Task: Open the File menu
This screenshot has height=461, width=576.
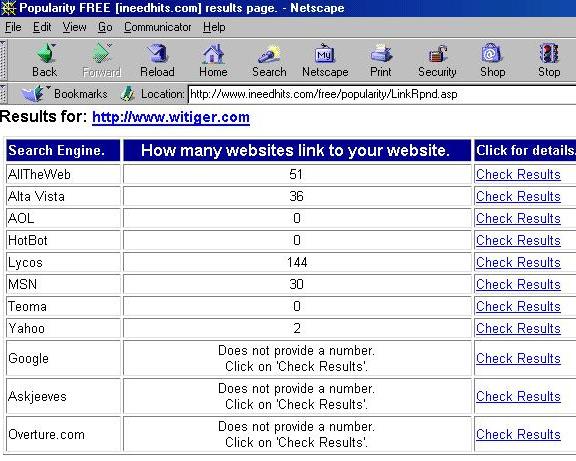Action: [x=13, y=27]
